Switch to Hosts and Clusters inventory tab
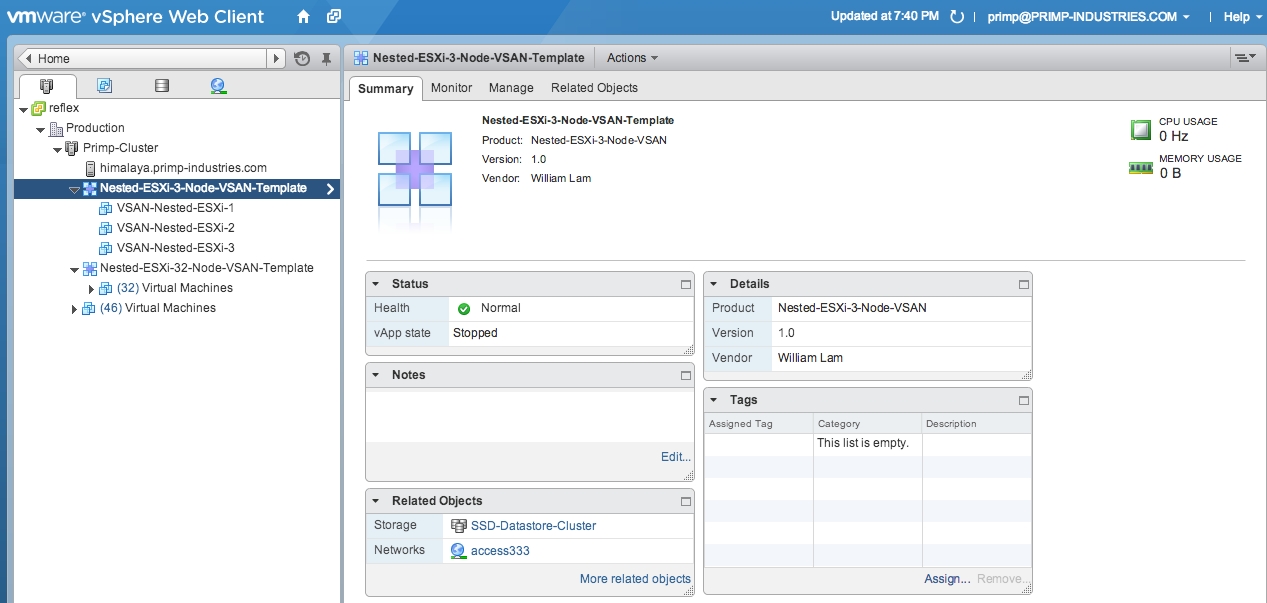 point(46,86)
